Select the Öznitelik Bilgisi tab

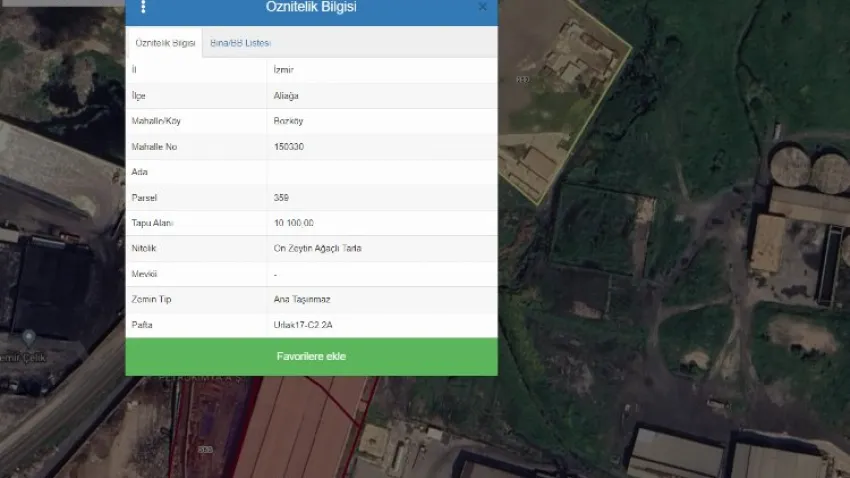165,43
